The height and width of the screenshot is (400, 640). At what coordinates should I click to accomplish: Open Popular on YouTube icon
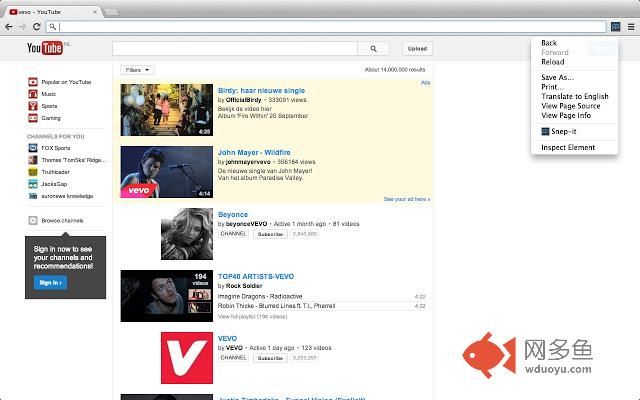coord(33,82)
